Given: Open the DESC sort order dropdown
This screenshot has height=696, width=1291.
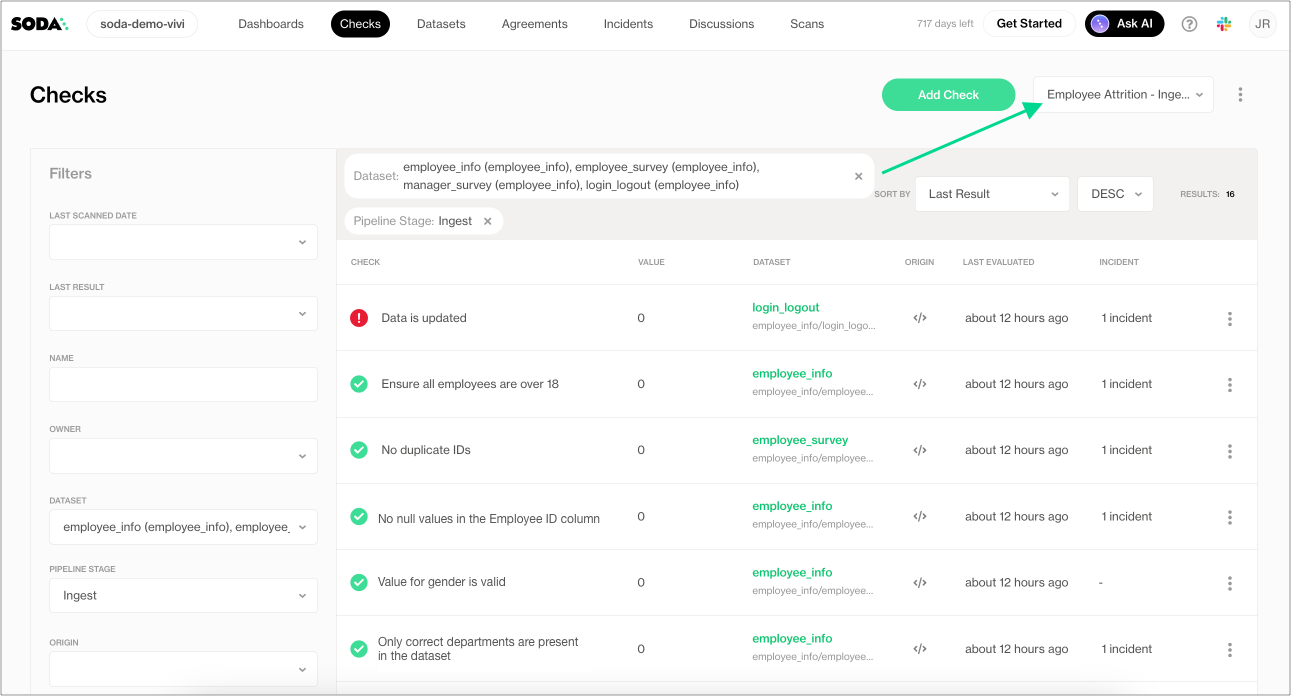Looking at the screenshot, I should (1115, 194).
